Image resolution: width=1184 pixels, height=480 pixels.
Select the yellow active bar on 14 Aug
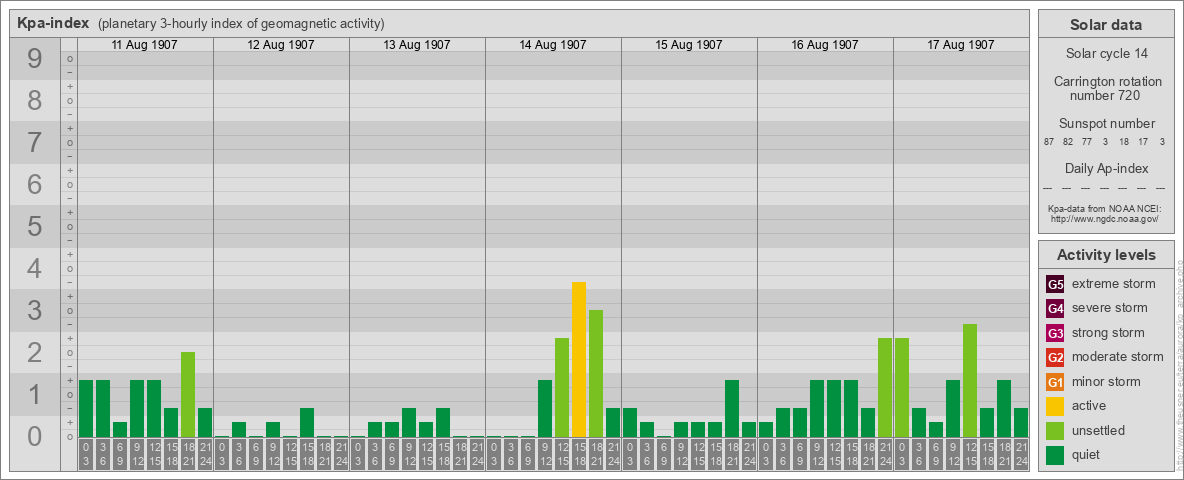tap(579, 359)
